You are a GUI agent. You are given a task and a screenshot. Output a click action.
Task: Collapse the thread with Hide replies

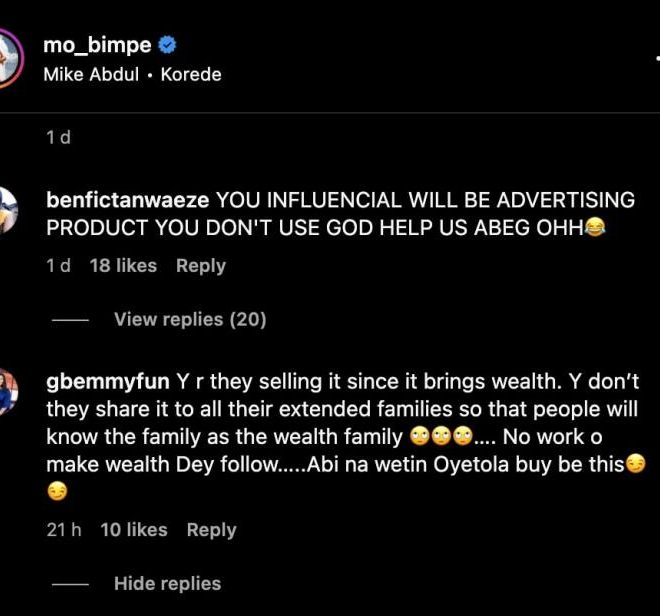click(167, 583)
